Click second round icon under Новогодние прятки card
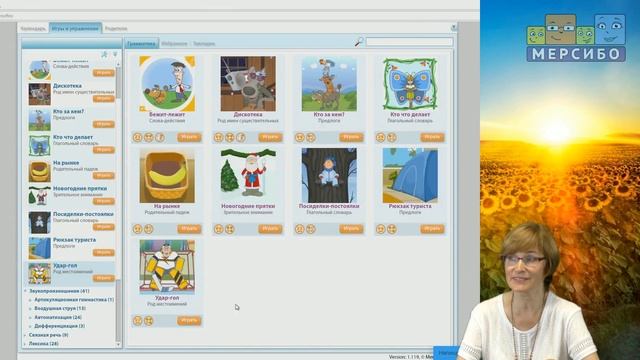The image size is (640, 360). pos(230,229)
